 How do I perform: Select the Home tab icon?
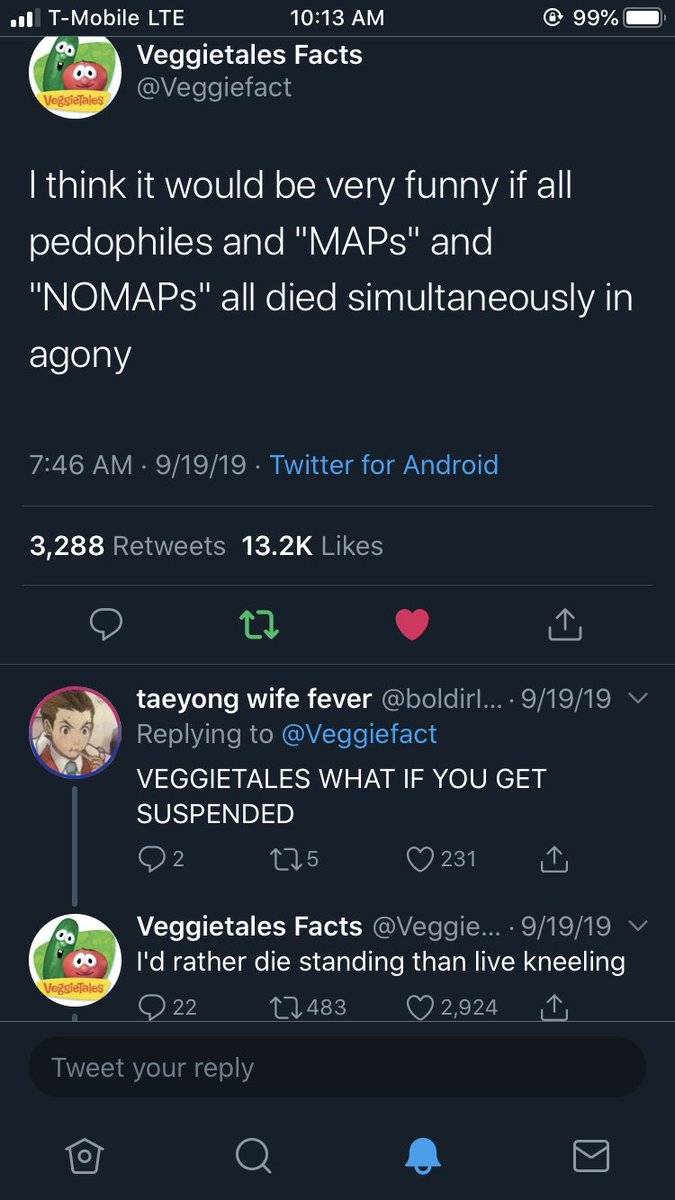click(x=84, y=1156)
